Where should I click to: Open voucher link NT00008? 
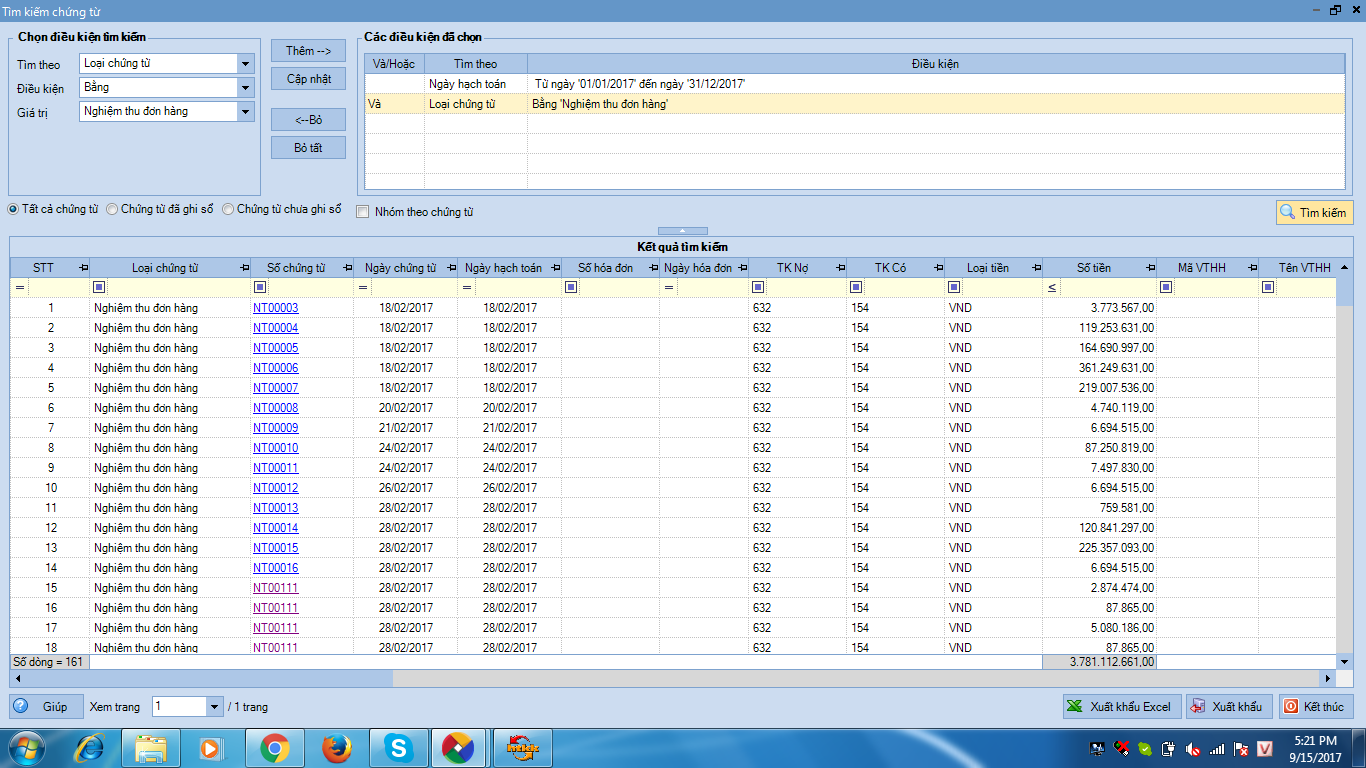(x=275, y=408)
